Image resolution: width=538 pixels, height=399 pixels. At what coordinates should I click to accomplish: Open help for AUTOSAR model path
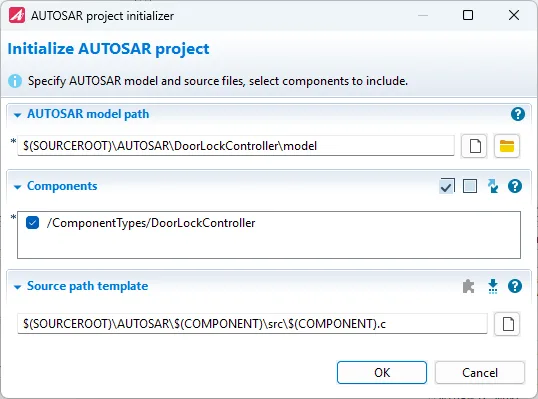point(517,114)
